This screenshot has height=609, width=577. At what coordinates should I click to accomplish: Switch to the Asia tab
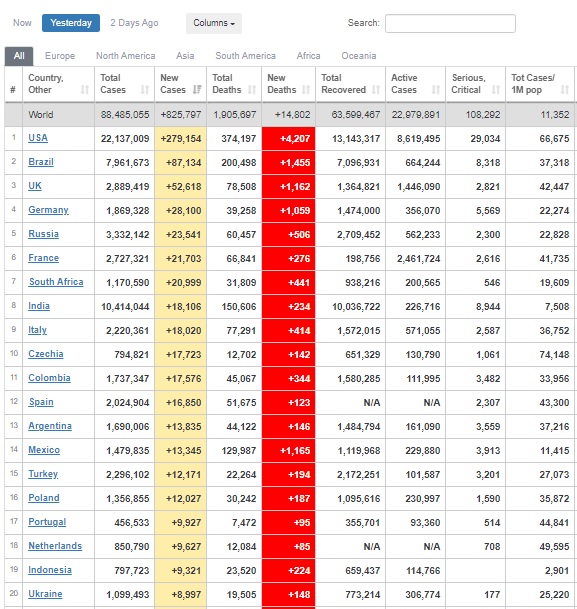coord(185,56)
